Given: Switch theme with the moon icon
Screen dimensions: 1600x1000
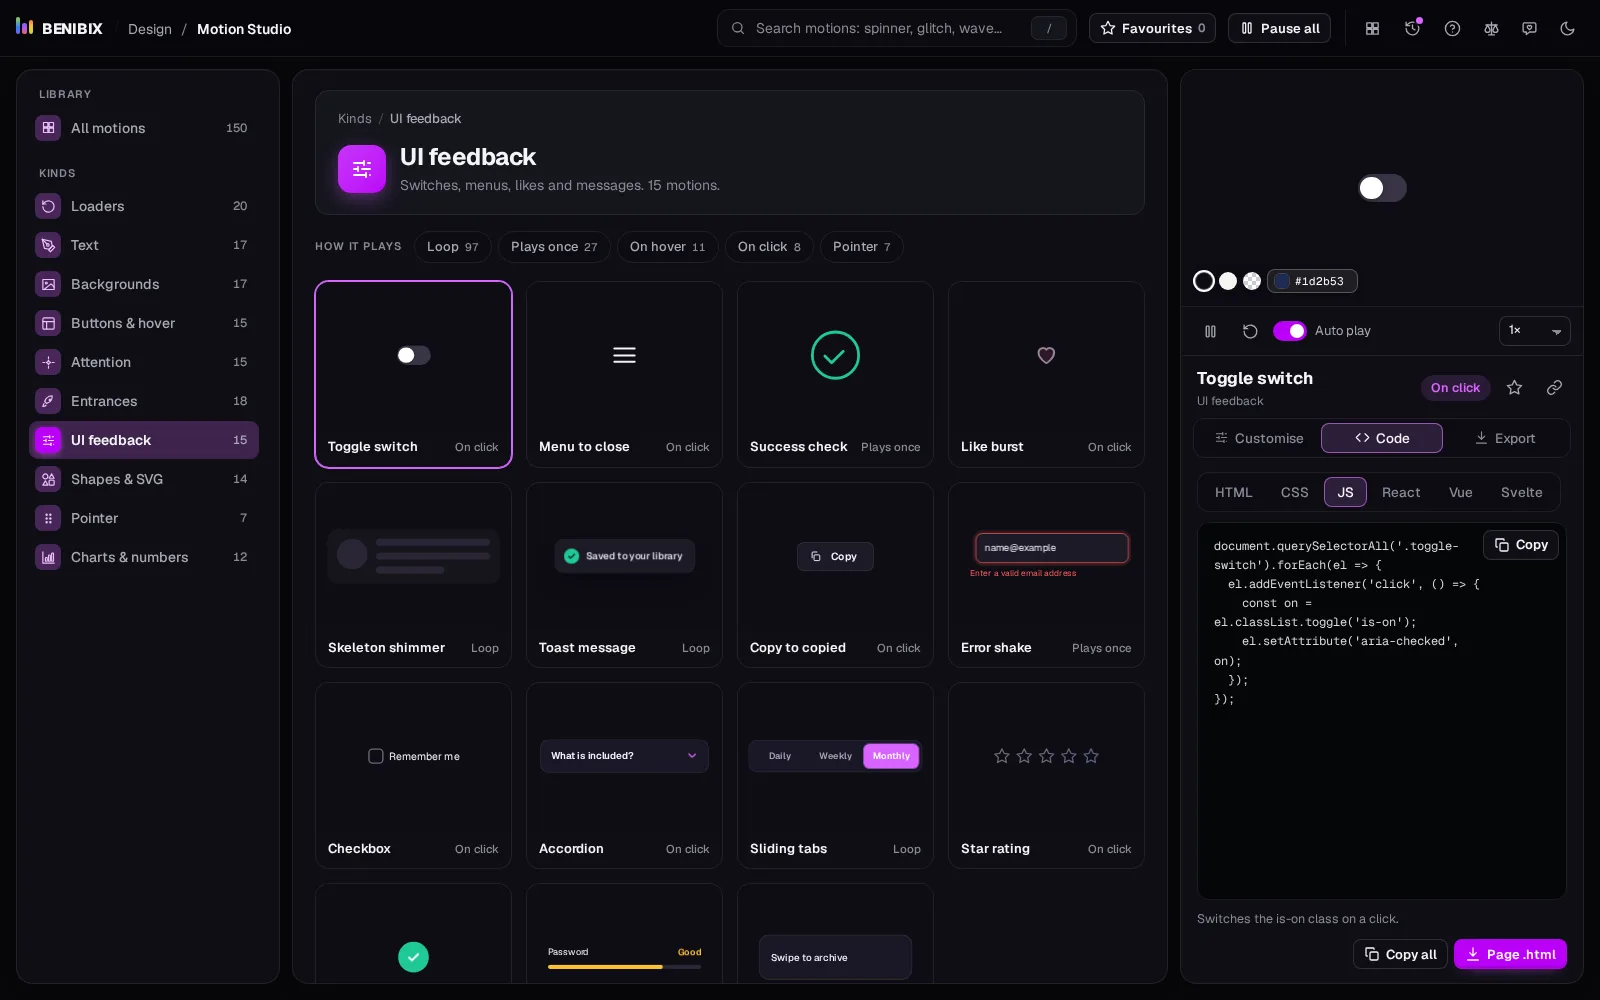Looking at the screenshot, I should tap(1567, 29).
